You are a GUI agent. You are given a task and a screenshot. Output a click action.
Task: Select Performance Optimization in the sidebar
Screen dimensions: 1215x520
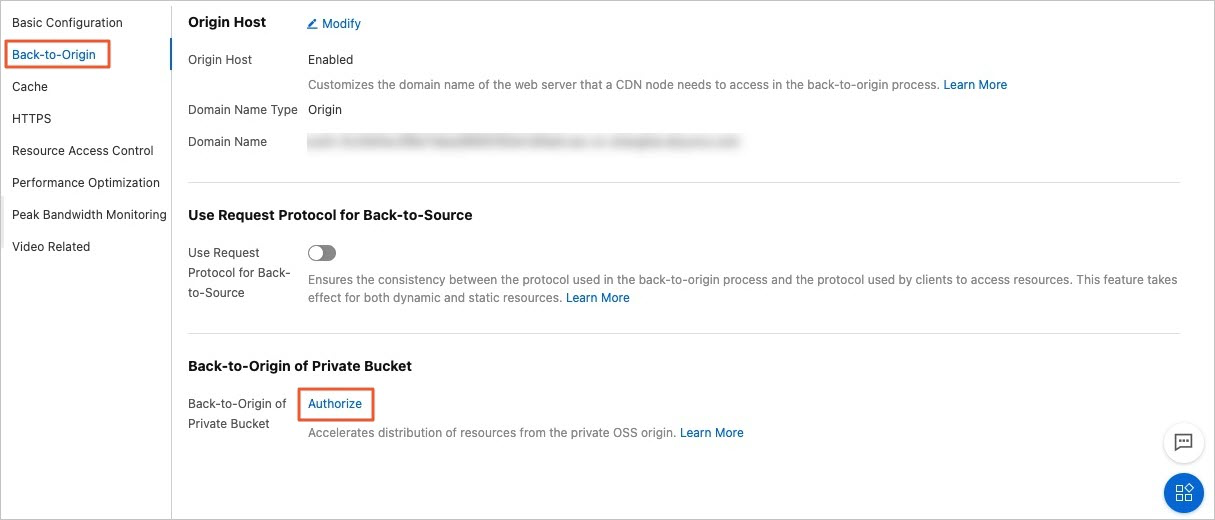86,183
